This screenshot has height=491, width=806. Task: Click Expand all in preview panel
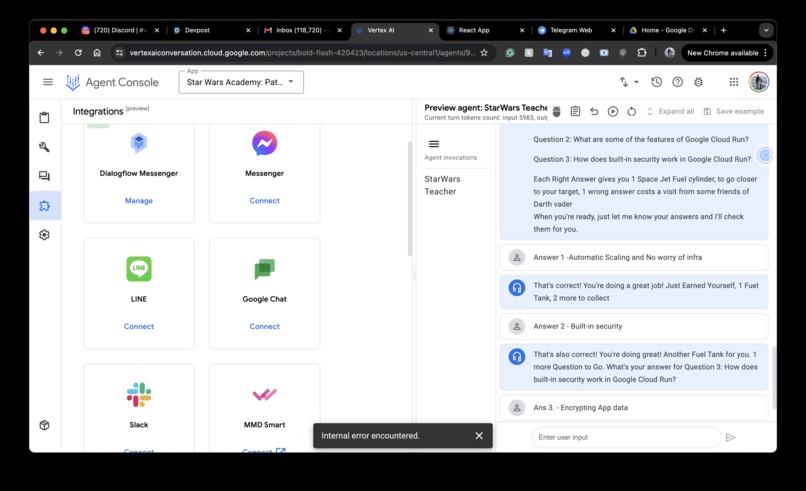[670, 111]
